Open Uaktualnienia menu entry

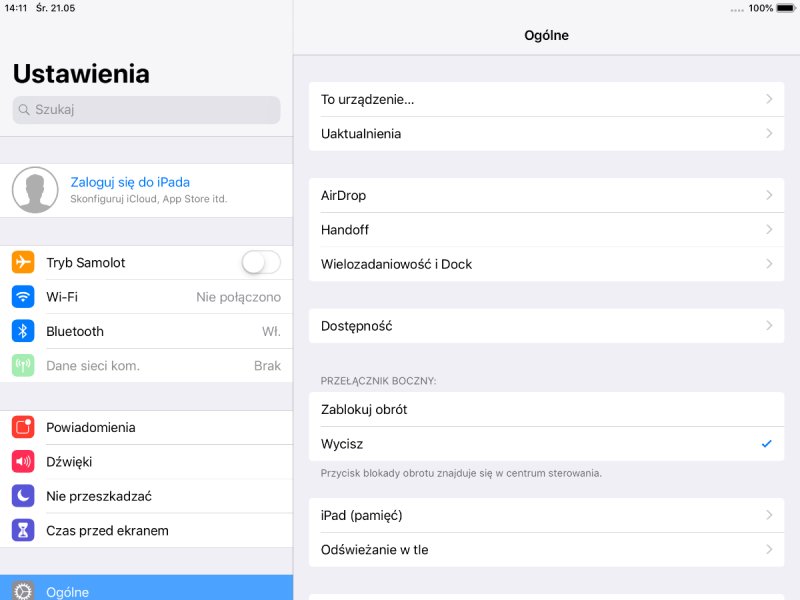tap(546, 134)
